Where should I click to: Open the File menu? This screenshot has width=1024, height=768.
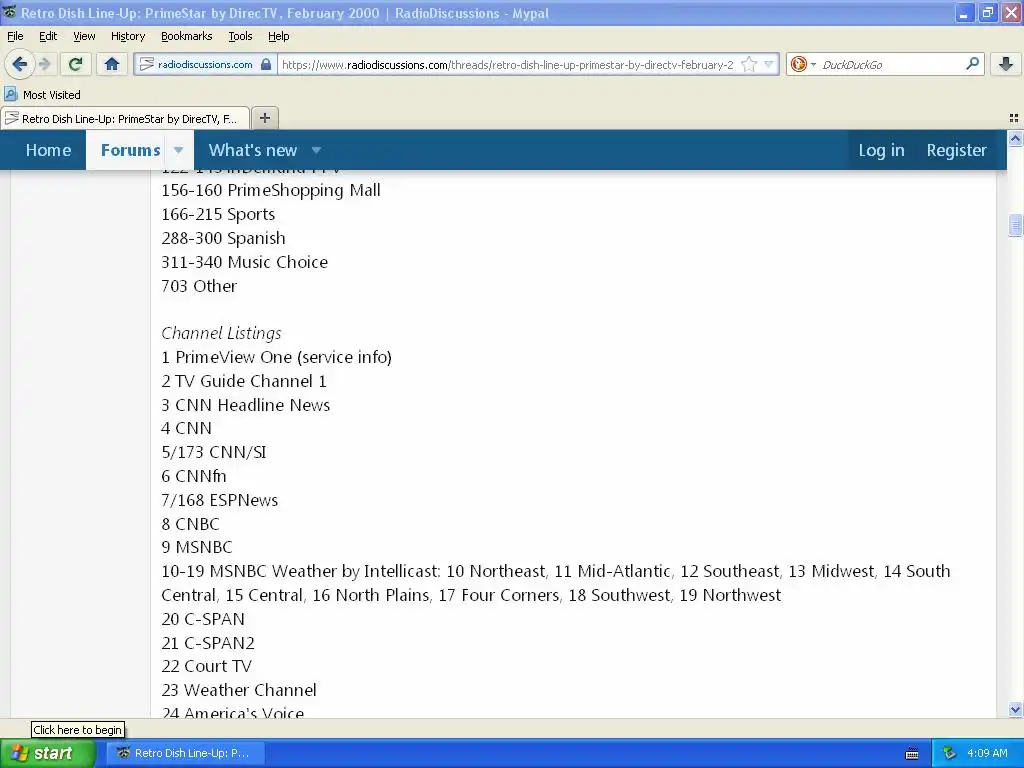15,36
